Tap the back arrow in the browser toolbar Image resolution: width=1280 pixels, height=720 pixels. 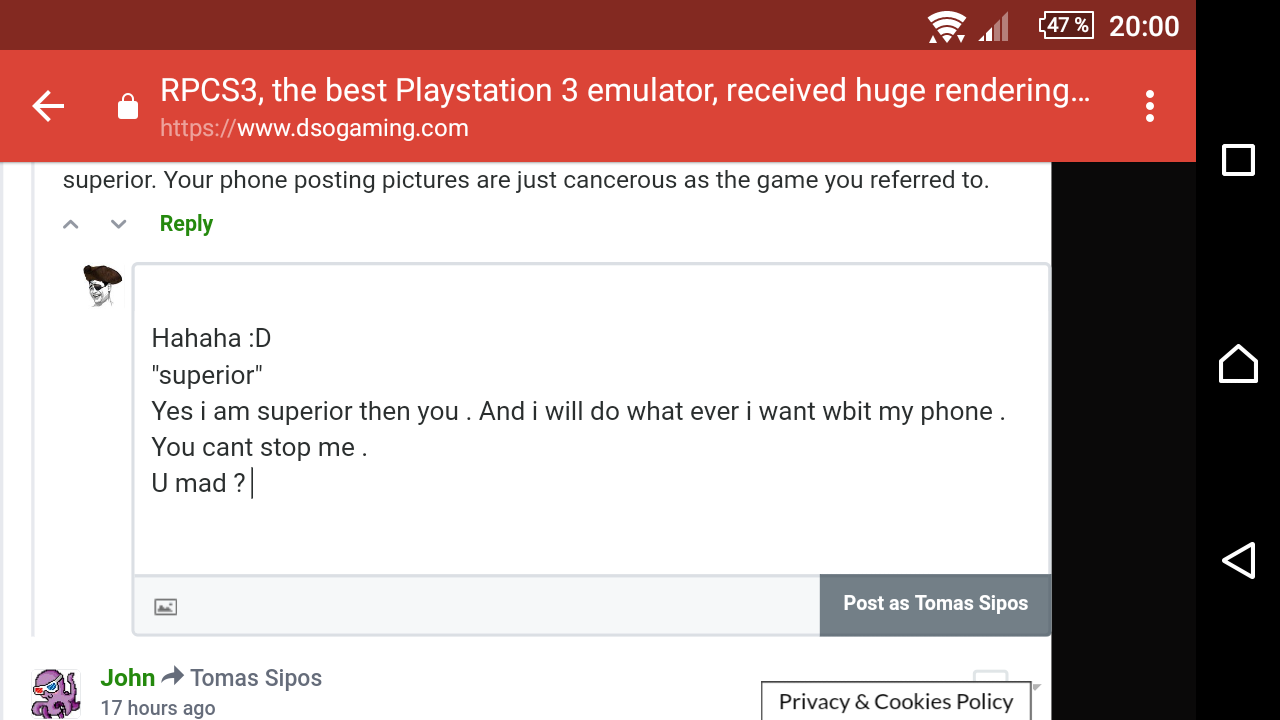(48, 106)
